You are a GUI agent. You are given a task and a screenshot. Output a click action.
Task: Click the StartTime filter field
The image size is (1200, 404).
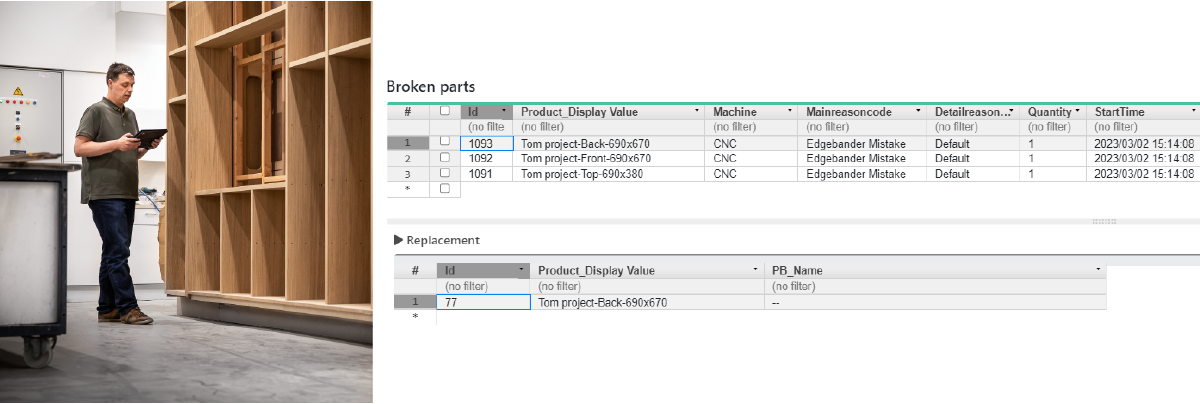(1140, 127)
